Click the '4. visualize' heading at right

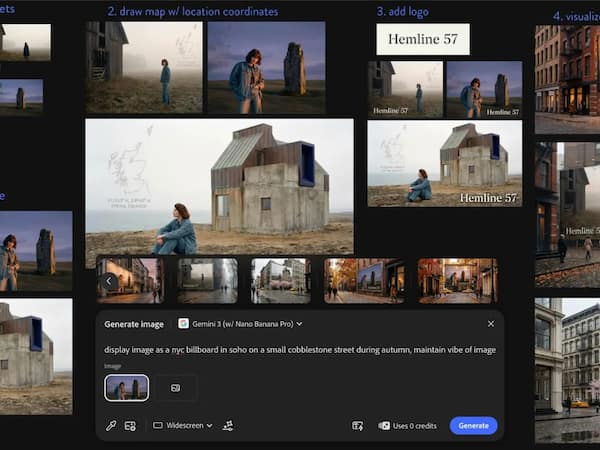[576, 16]
